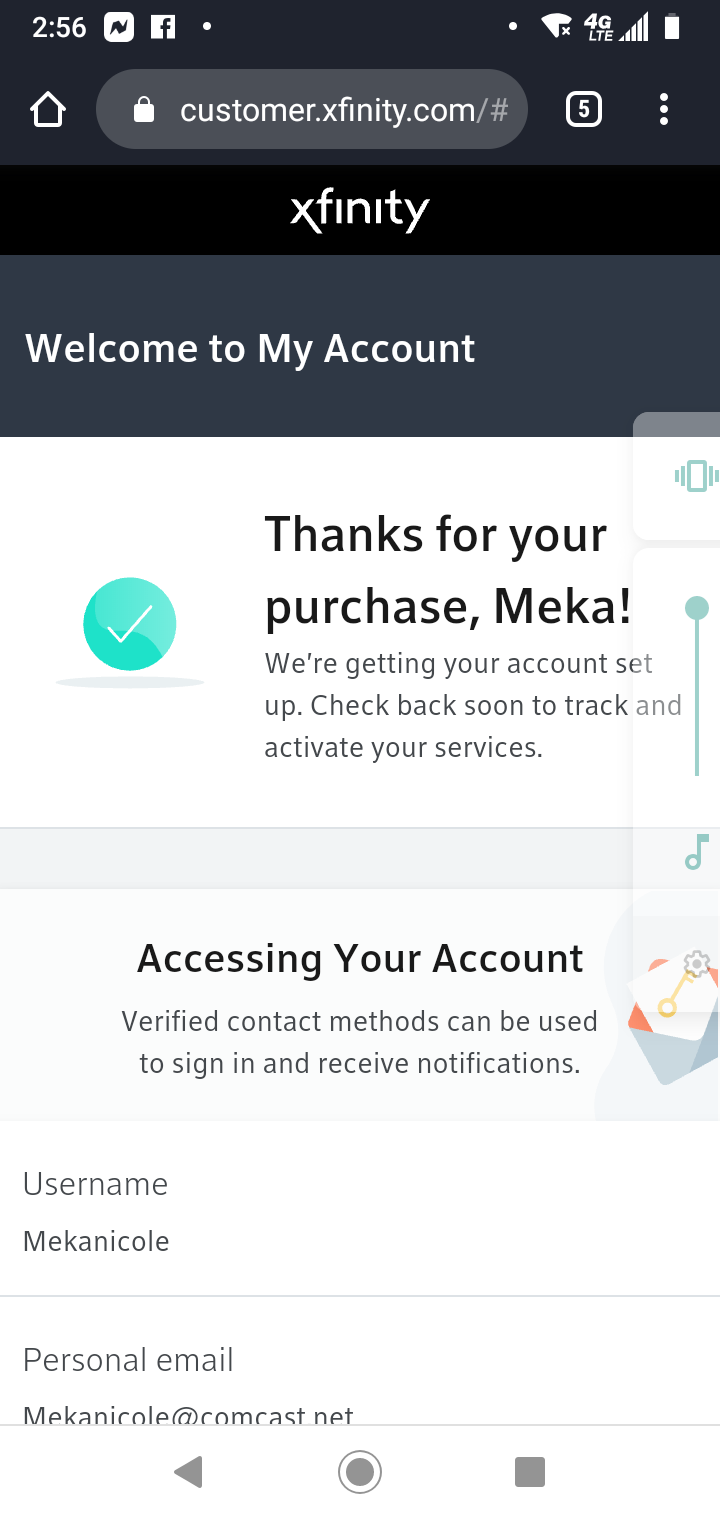Tap the Facebook notification icon in status bar
The height and width of the screenshot is (1520, 720).
pos(163,27)
